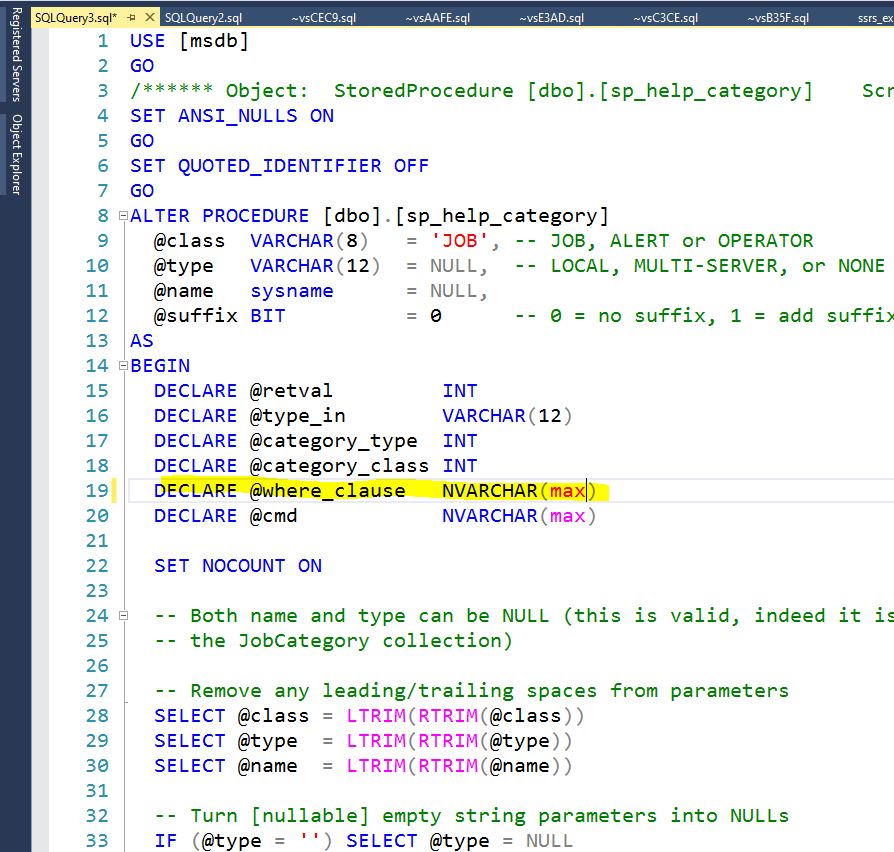Collapse the ALTER PROCEDURE block outline
The height and width of the screenshot is (852, 894).
pyautogui.click(x=123, y=216)
